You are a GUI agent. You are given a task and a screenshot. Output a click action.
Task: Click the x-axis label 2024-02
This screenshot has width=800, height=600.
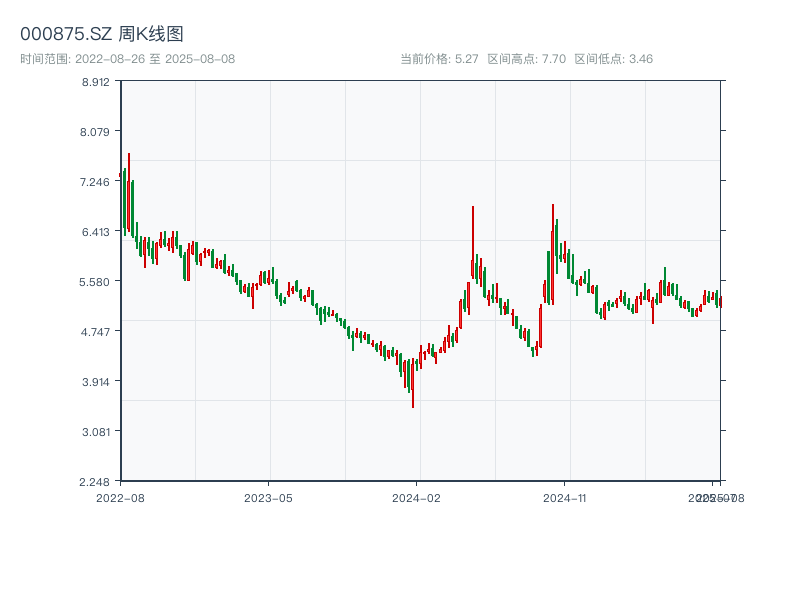(416, 498)
